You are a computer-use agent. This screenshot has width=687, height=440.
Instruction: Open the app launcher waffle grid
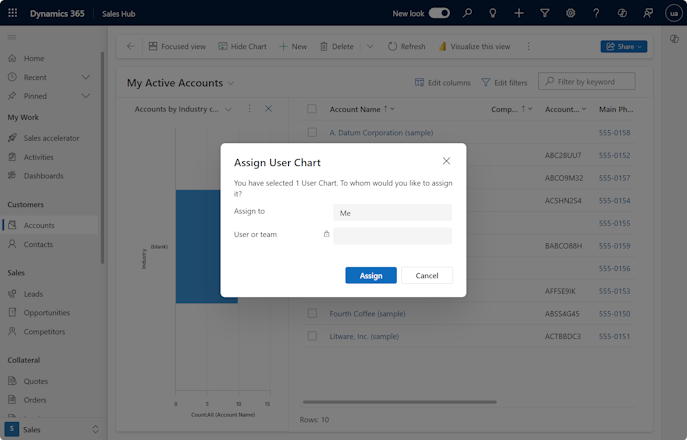[x=13, y=13]
